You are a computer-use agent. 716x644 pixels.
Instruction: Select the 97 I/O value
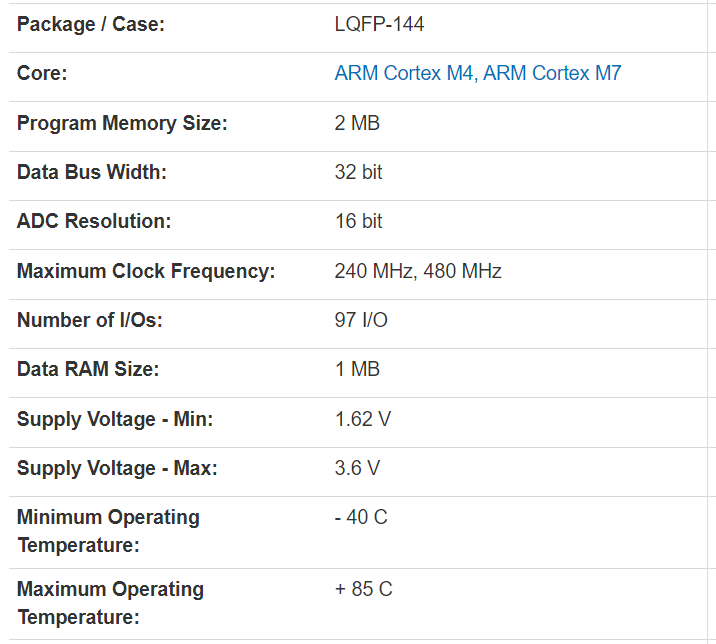coord(361,320)
